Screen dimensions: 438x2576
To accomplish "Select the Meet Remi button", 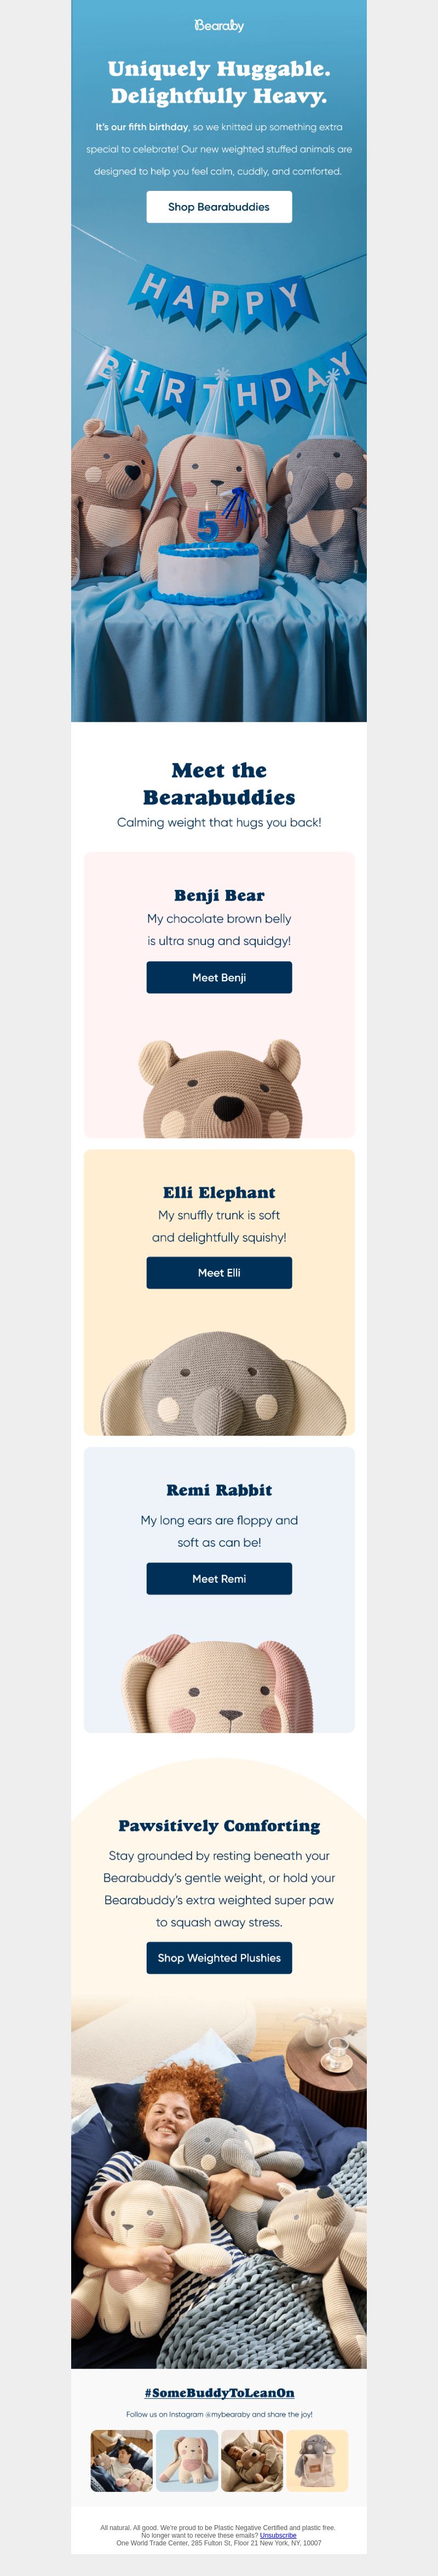I will click(219, 1579).
